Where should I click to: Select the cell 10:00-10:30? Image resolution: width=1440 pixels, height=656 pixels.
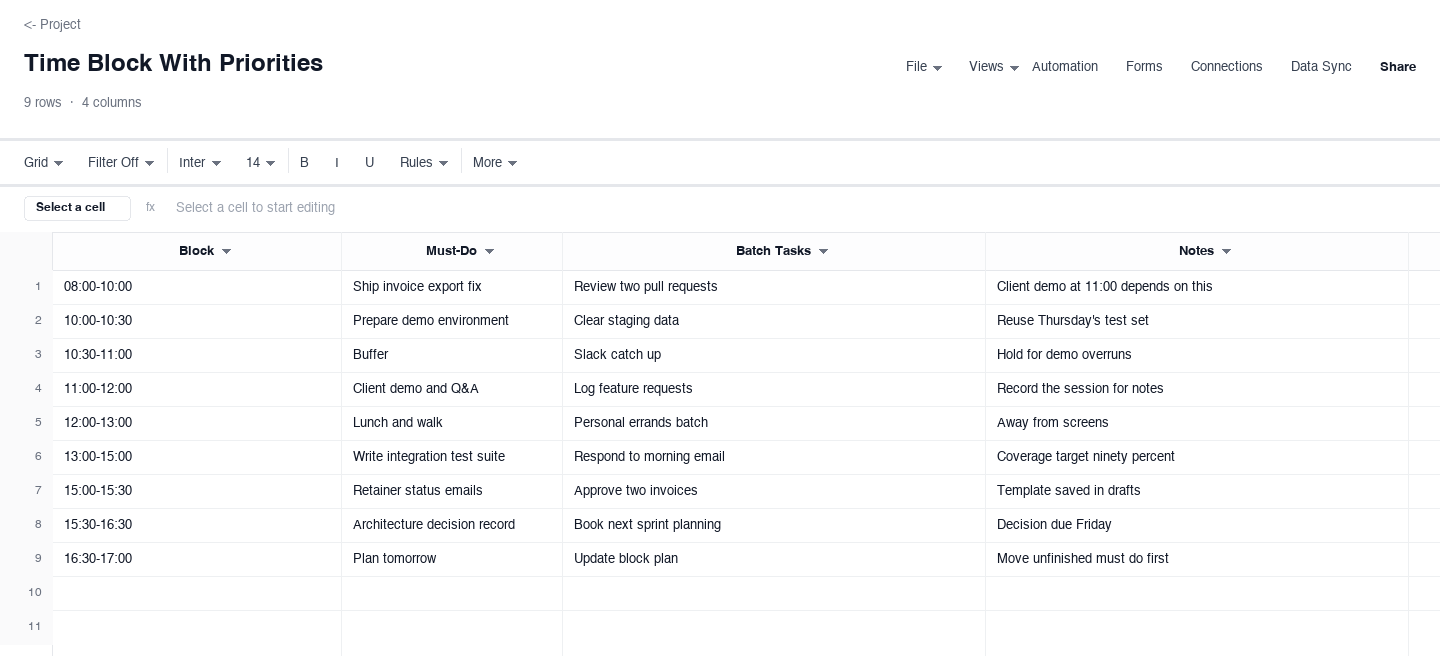197,321
